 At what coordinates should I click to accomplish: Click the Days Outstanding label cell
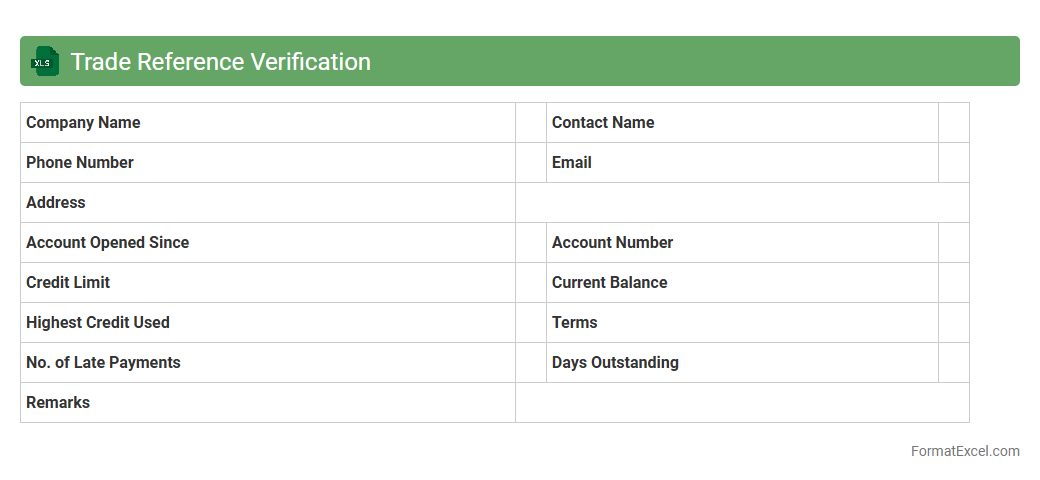coord(742,363)
